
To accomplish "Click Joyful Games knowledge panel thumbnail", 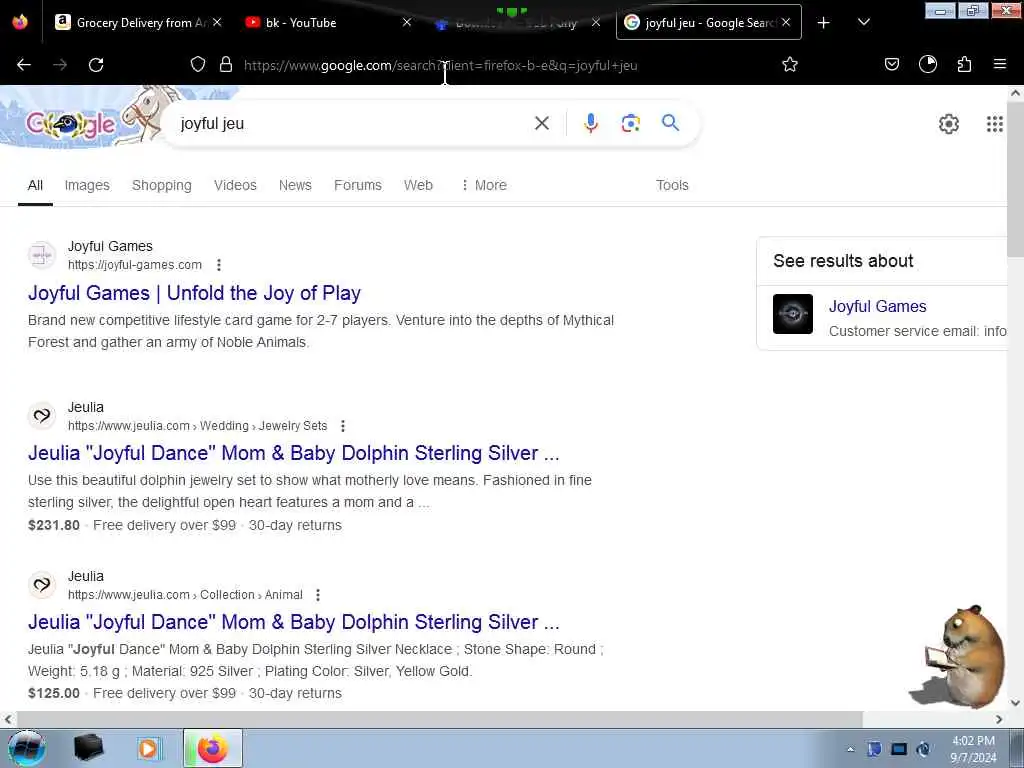I will (793, 314).
